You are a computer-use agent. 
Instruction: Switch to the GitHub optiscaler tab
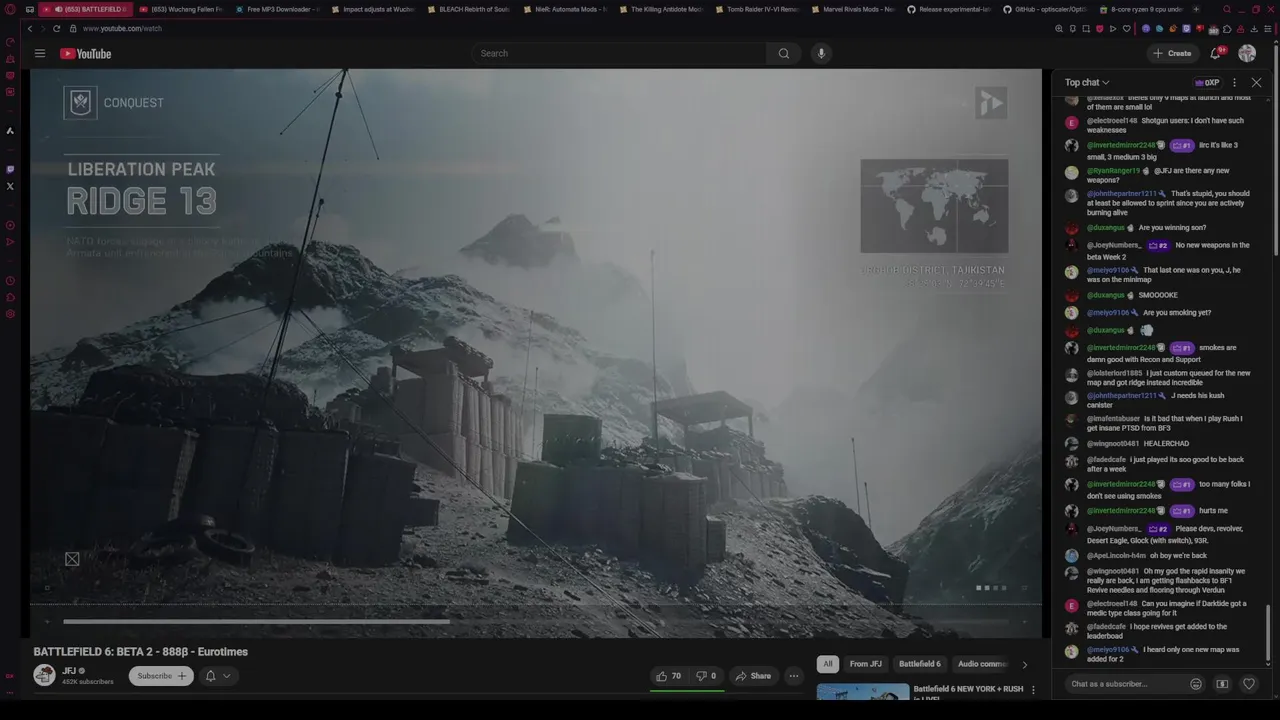(1045, 9)
